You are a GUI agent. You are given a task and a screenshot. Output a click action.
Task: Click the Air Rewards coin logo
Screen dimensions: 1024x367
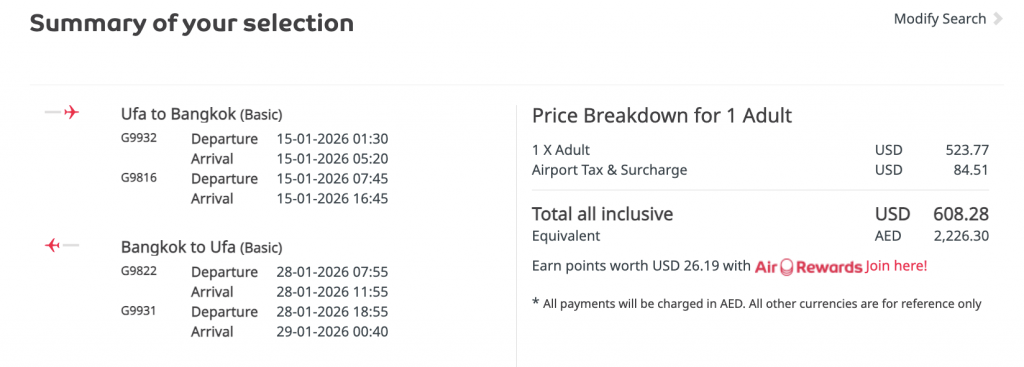tap(786, 267)
